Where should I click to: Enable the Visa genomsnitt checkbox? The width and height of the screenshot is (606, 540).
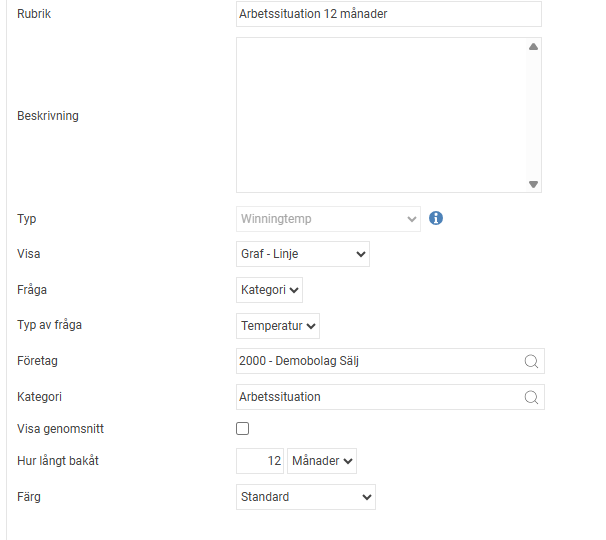tap(242, 429)
